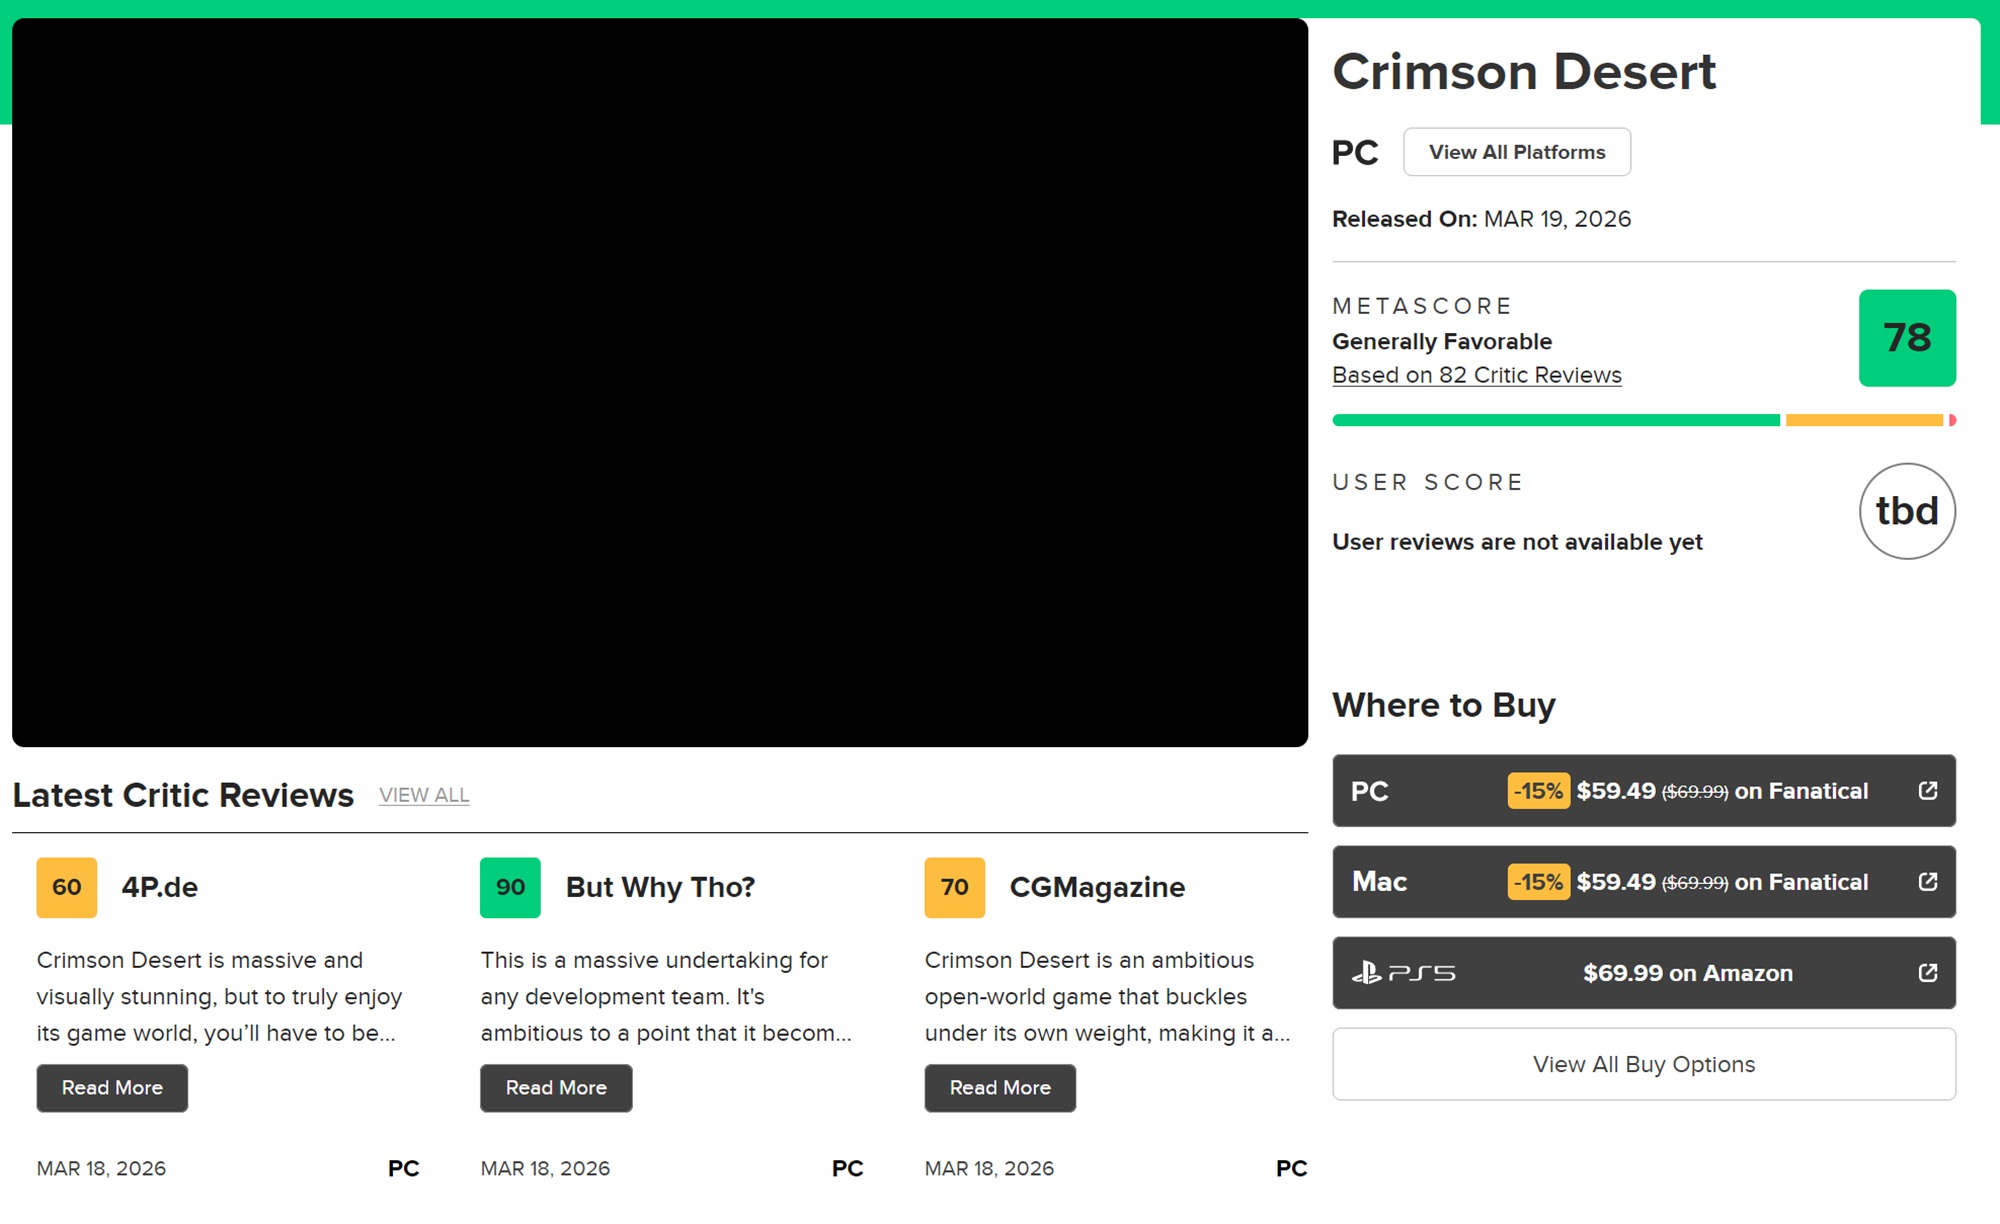Read more of the But Why Tho? review
This screenshot has height=1224, width=2000.
[556, 1088]
